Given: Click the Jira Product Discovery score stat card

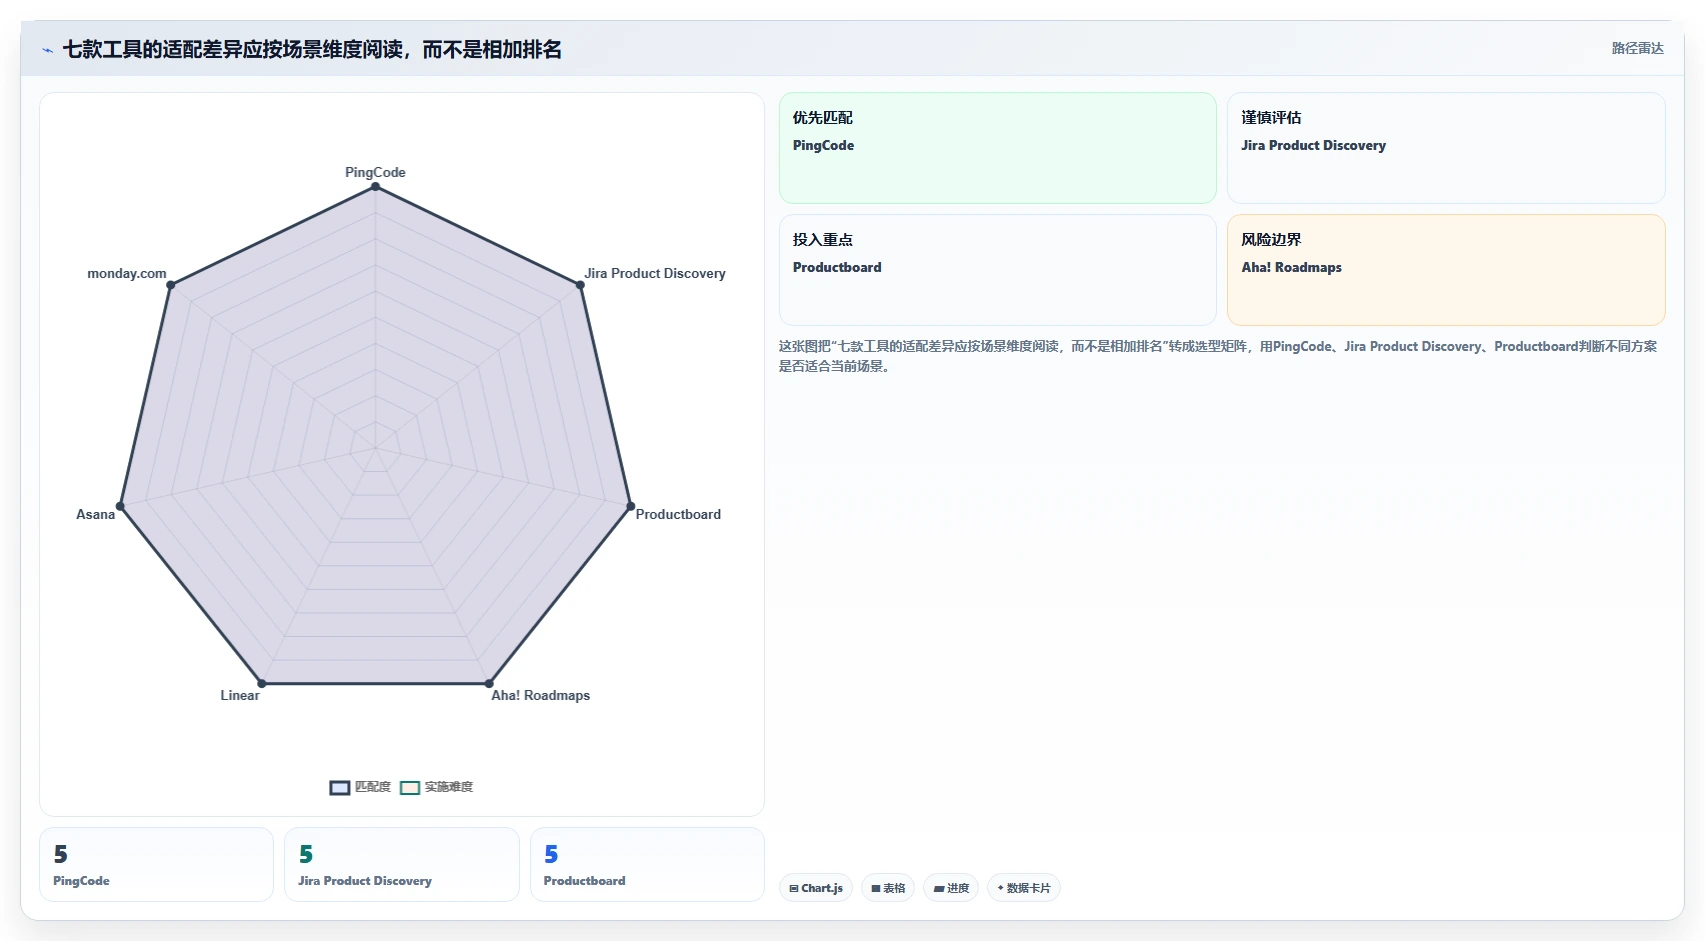Looking at the screenshot, I should (402, 864).
